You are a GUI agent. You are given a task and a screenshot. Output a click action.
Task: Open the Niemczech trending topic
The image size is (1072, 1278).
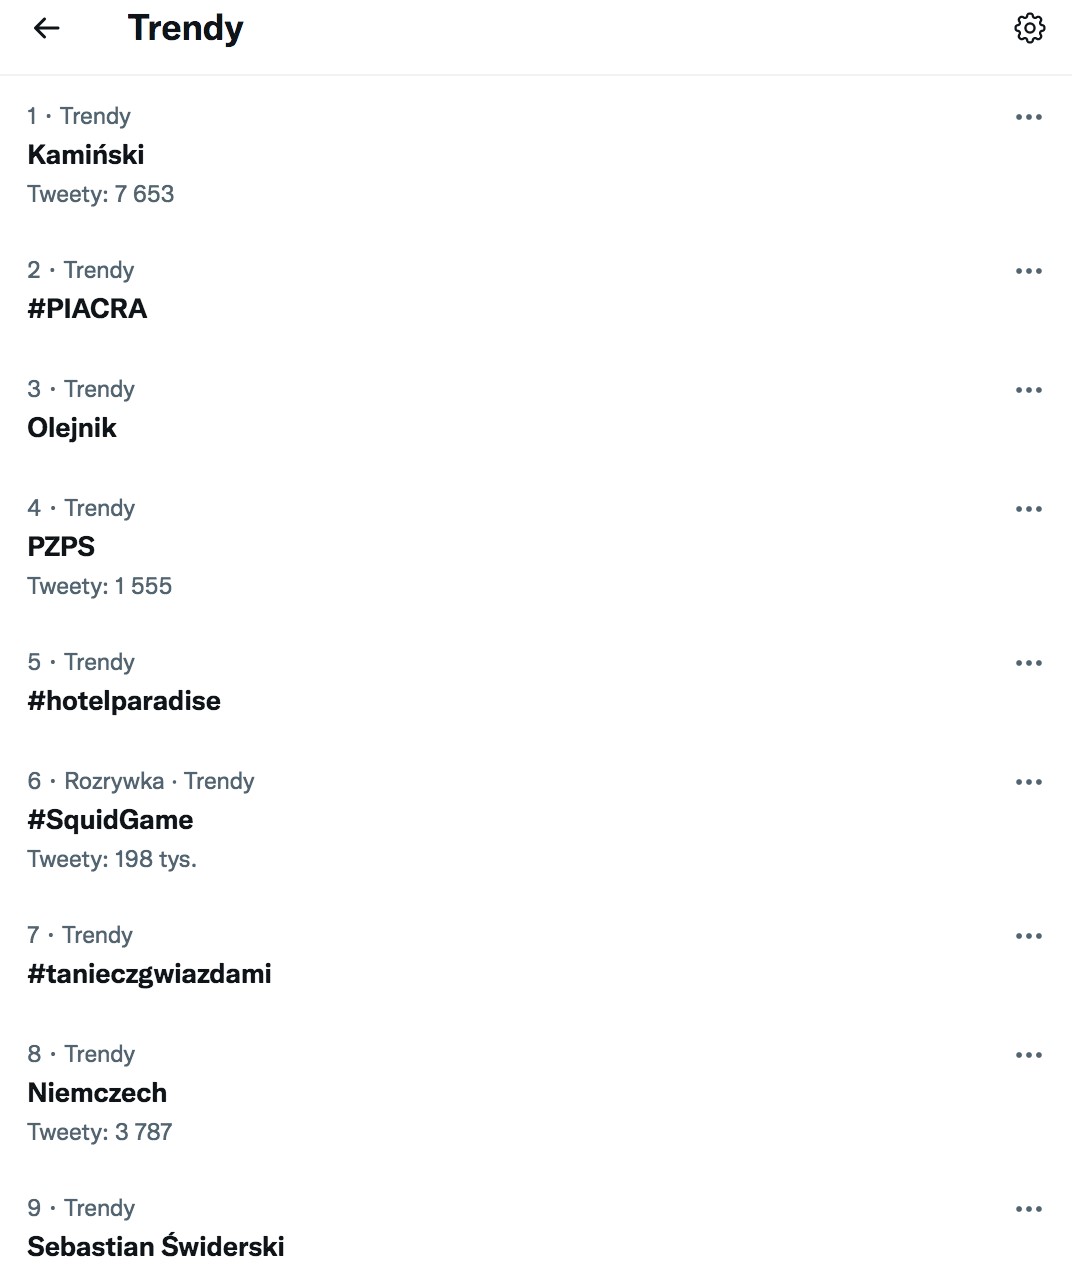(x=97, y=1093)
